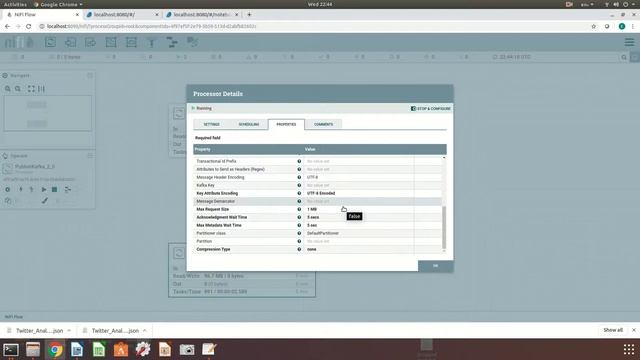
Task: Click OK to close Processor Details
Action: [436, 266]
